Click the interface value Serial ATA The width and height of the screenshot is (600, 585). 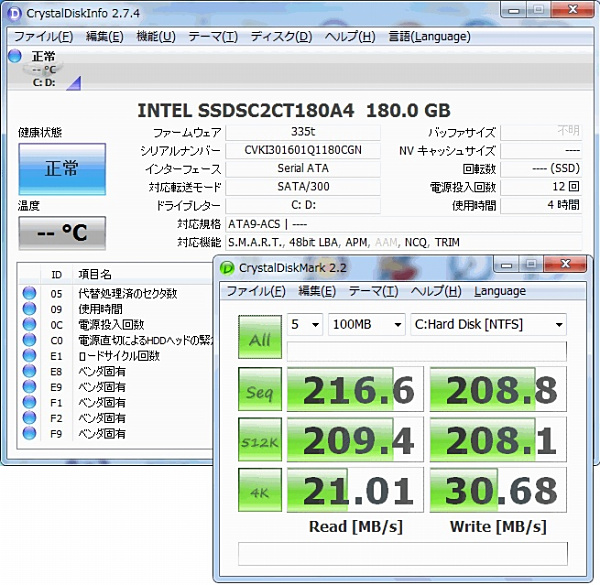pos(303,168)
